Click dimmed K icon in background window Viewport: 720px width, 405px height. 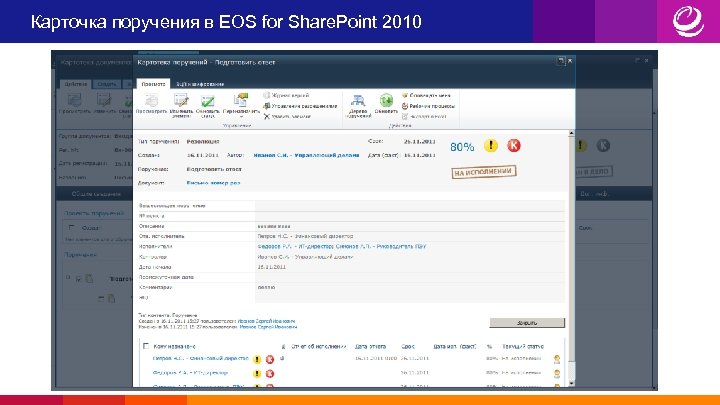tap(603, 146)
